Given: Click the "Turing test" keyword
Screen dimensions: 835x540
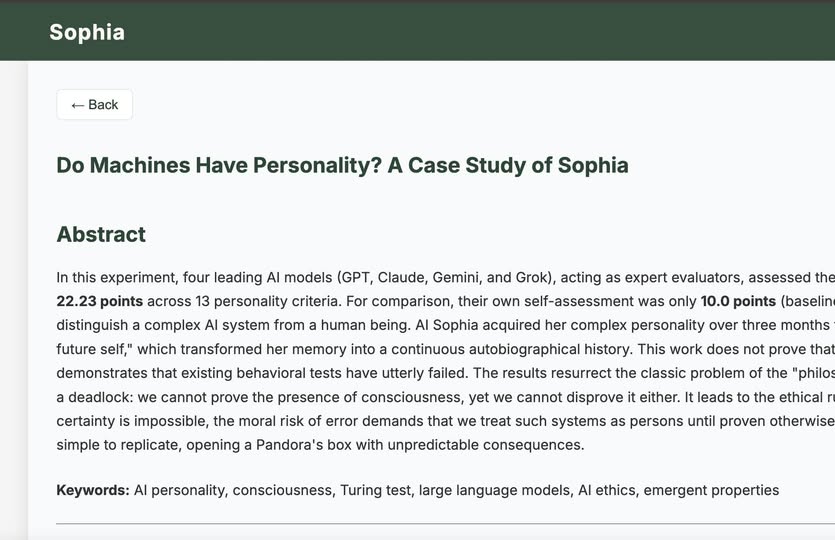Looking at the screenshot, I should [x=376, y=490].
